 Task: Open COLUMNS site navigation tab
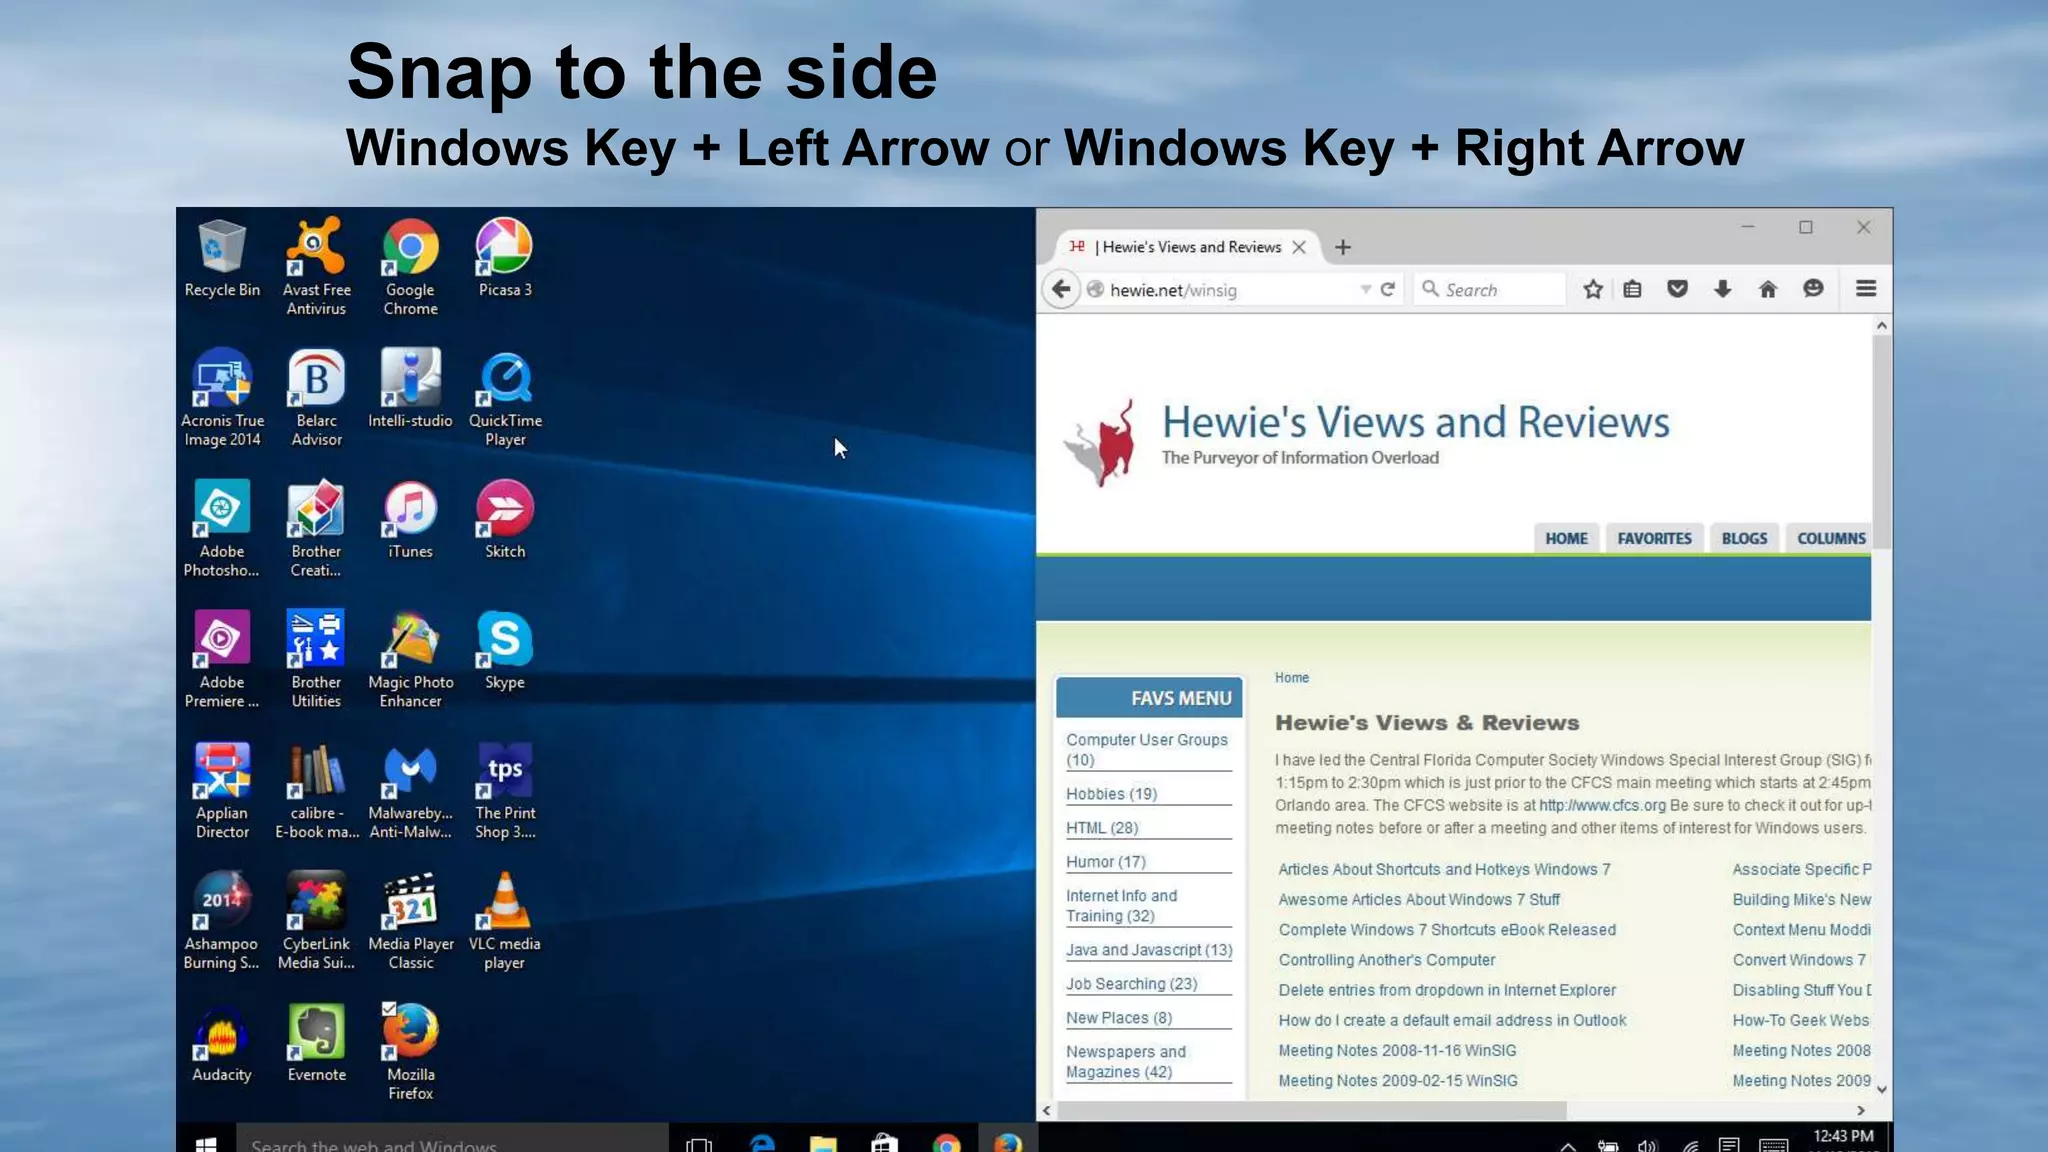(1831, 538)
